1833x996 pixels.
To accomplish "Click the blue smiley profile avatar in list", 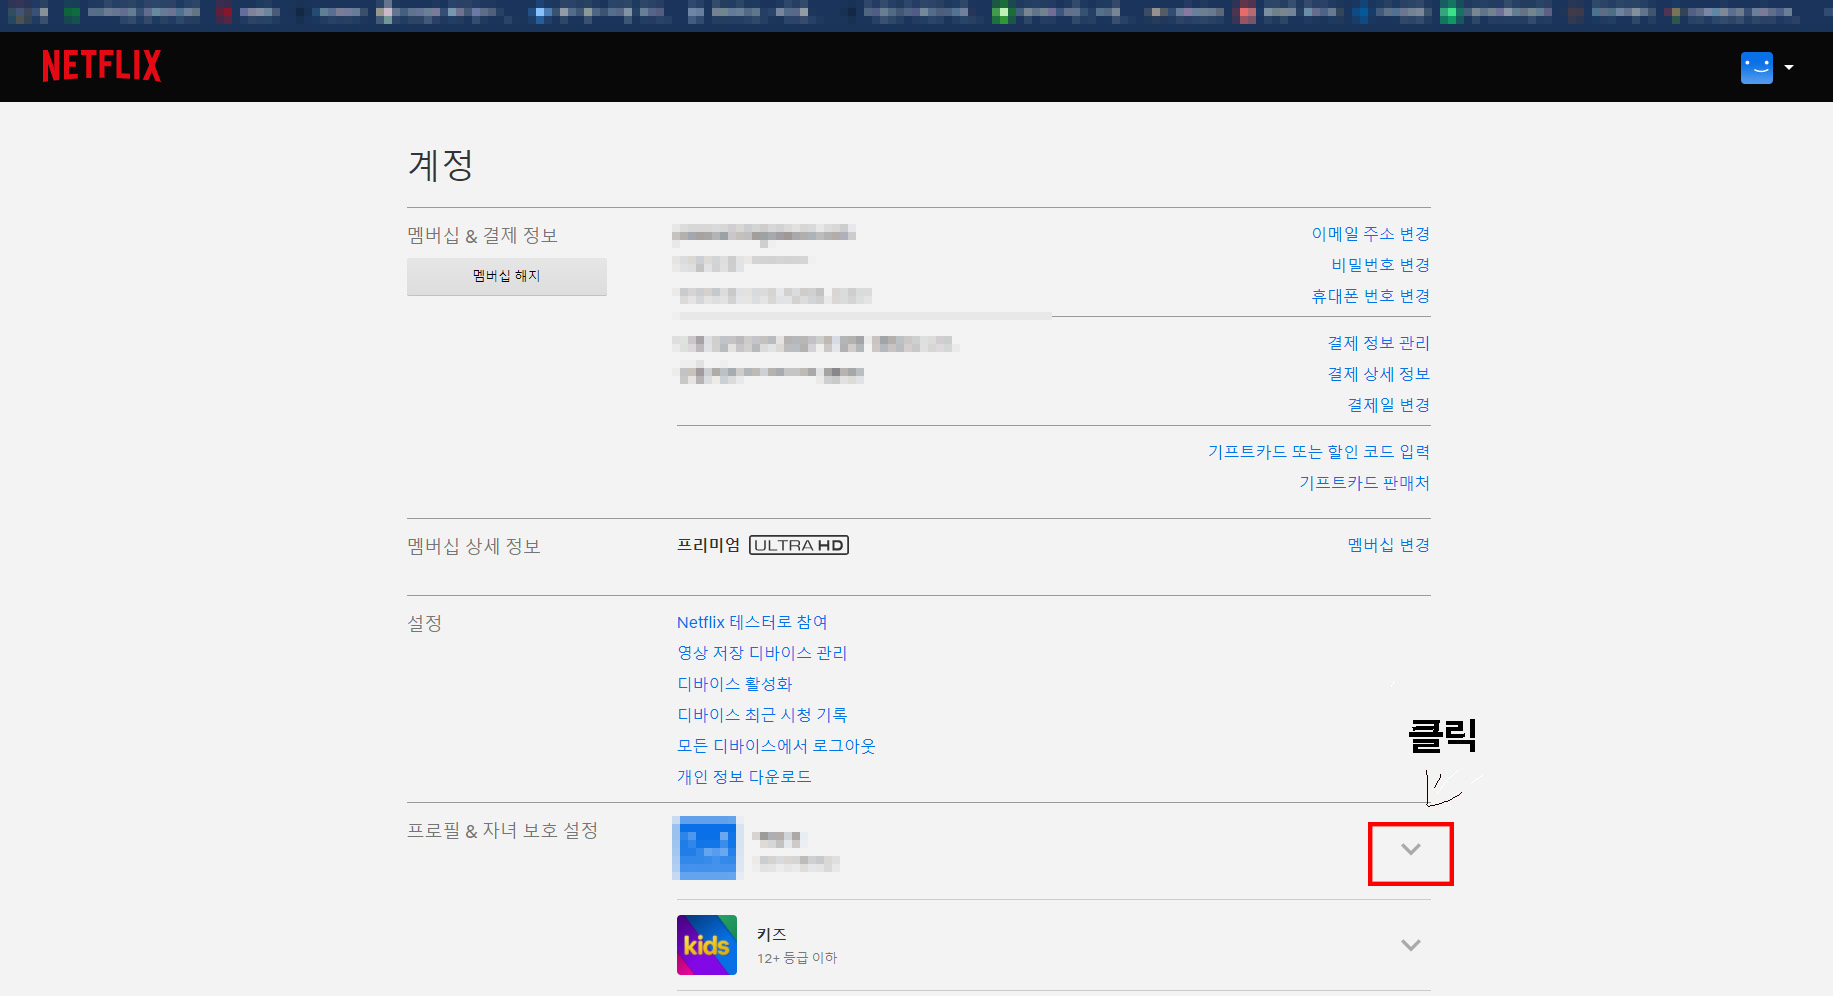I will pos(706,848).
